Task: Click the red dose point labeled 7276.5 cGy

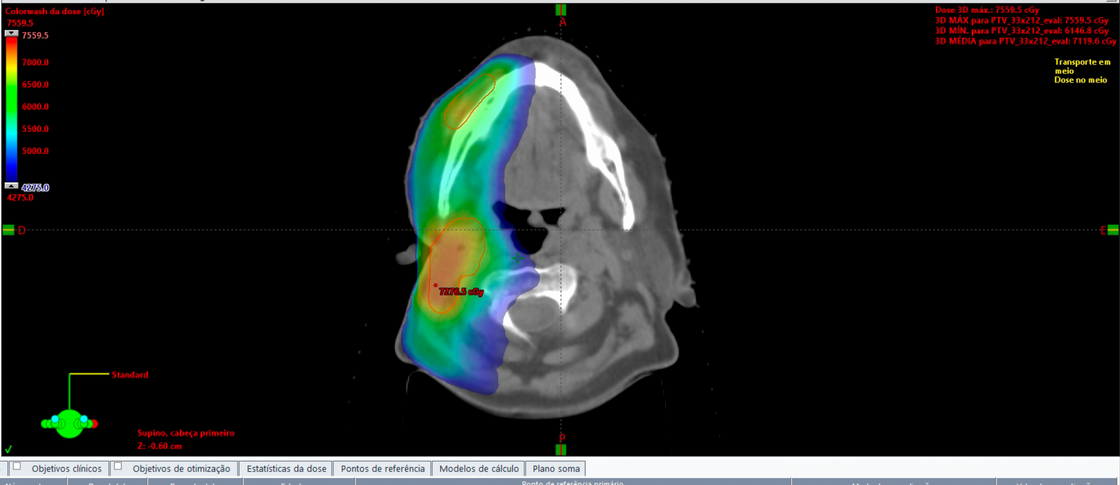Action: tap(436, 285)
